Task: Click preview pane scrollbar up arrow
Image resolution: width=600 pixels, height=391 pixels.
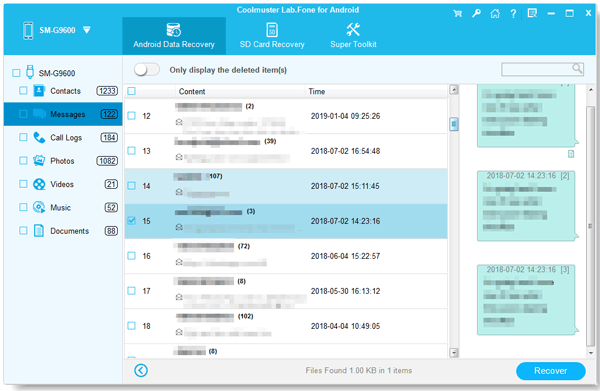Action: pyautogui.click(x=591, y=90)
